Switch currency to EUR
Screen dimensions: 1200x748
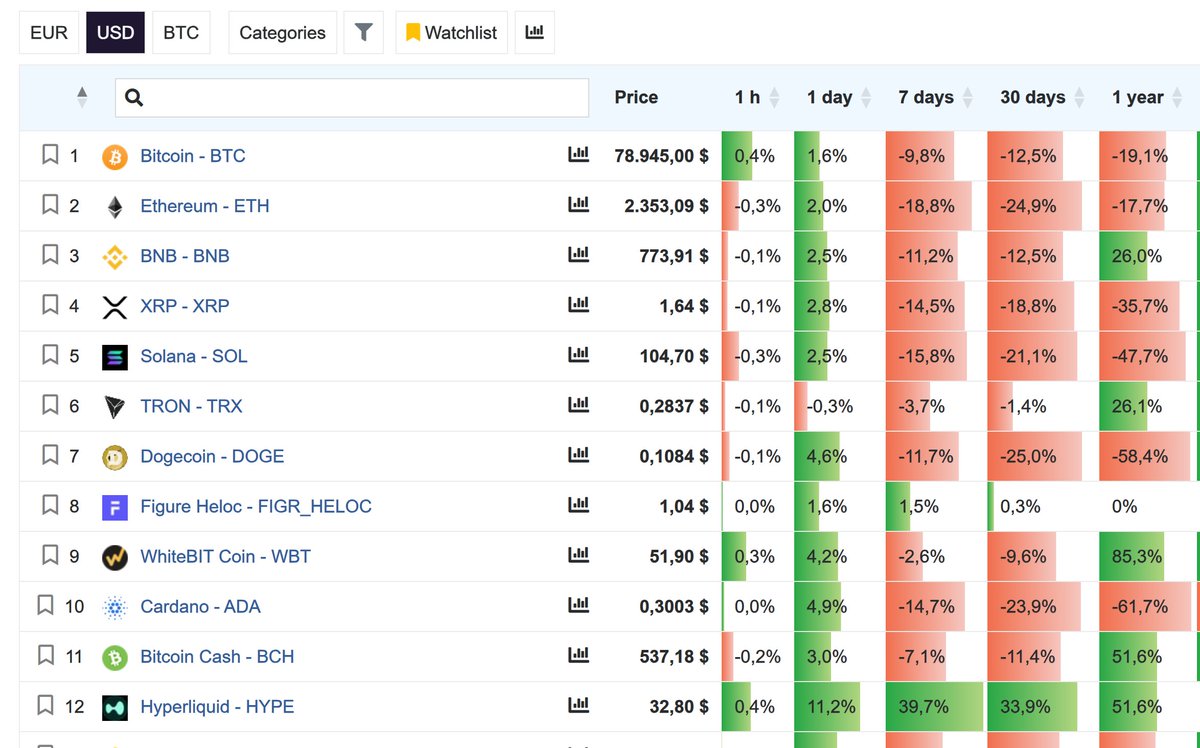(49, 32)
